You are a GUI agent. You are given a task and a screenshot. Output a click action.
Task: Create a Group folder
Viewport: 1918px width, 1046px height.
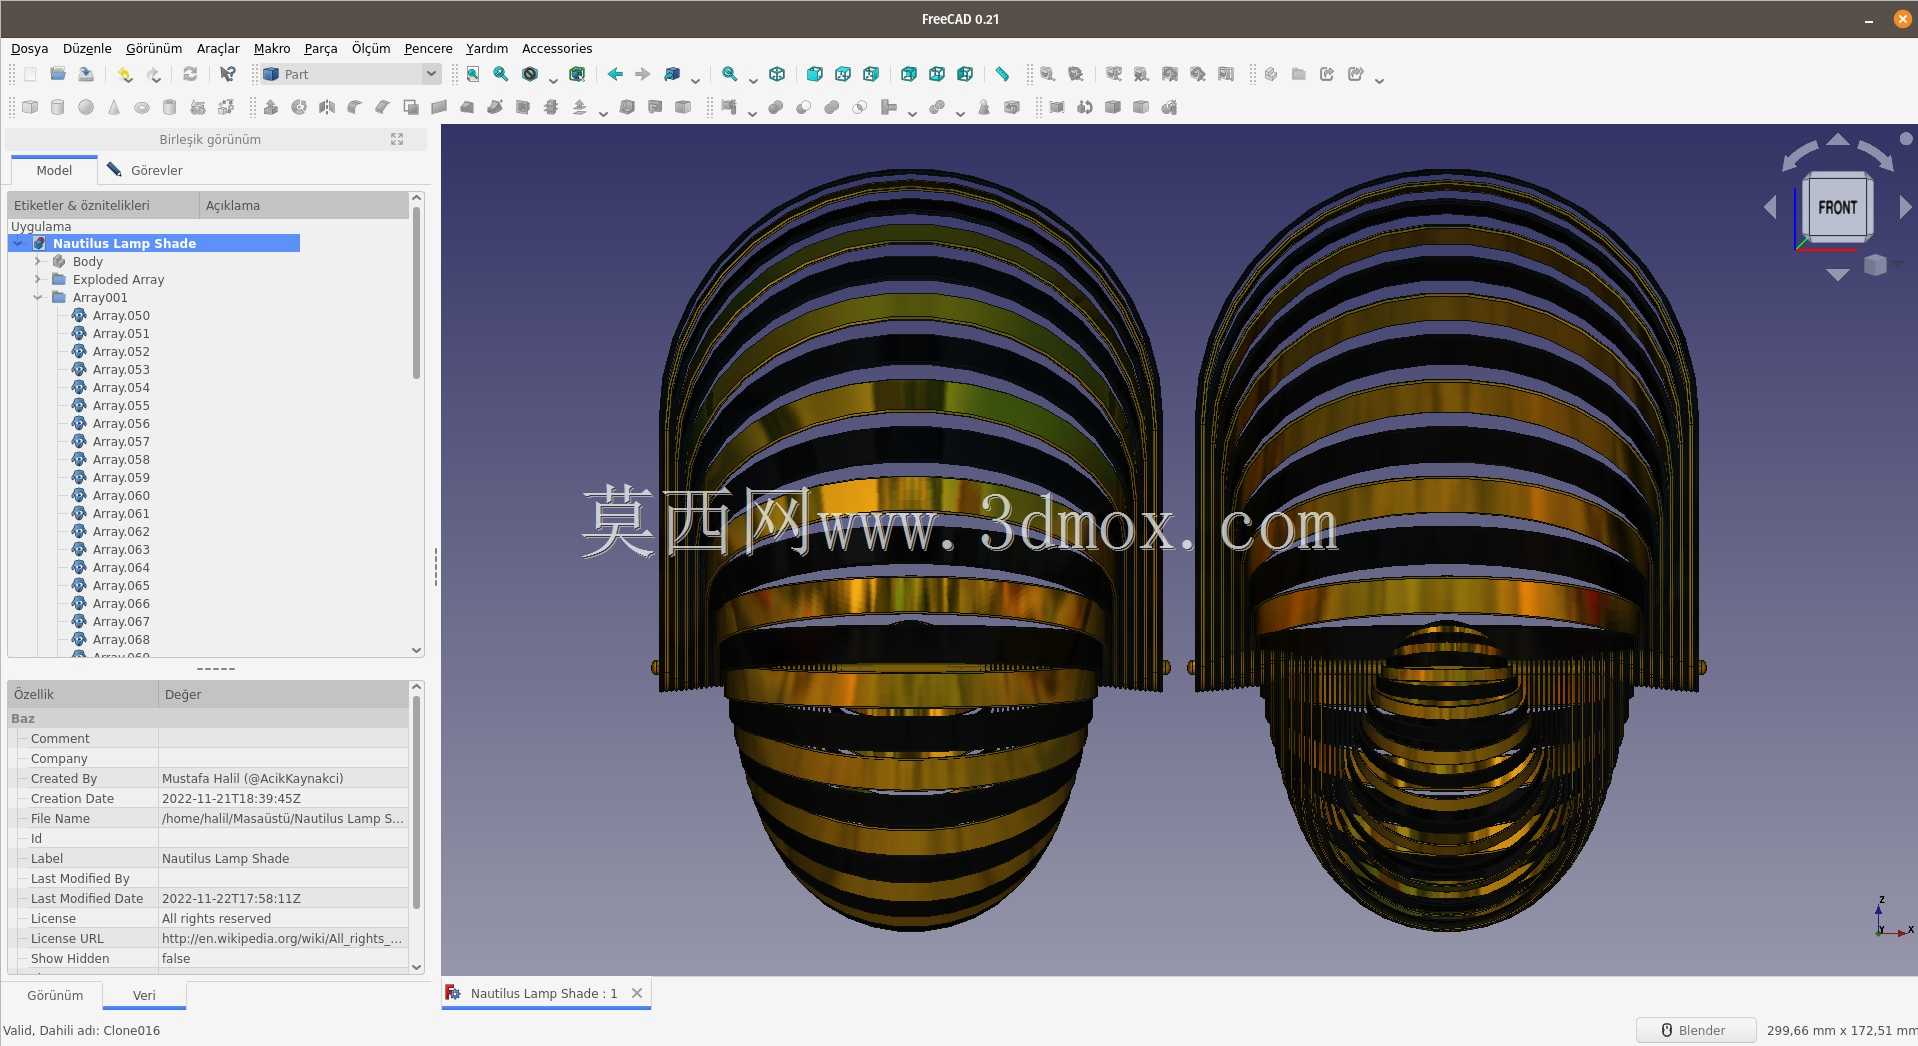[x=1299, y=74]
